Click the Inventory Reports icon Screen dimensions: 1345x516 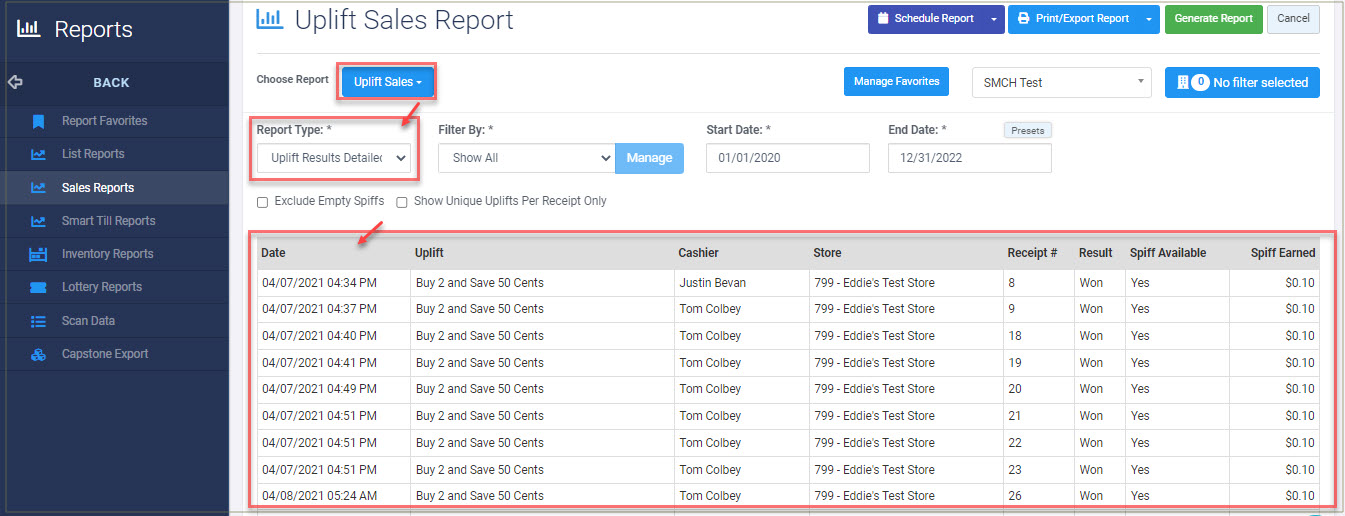click(x=38, y=254)
